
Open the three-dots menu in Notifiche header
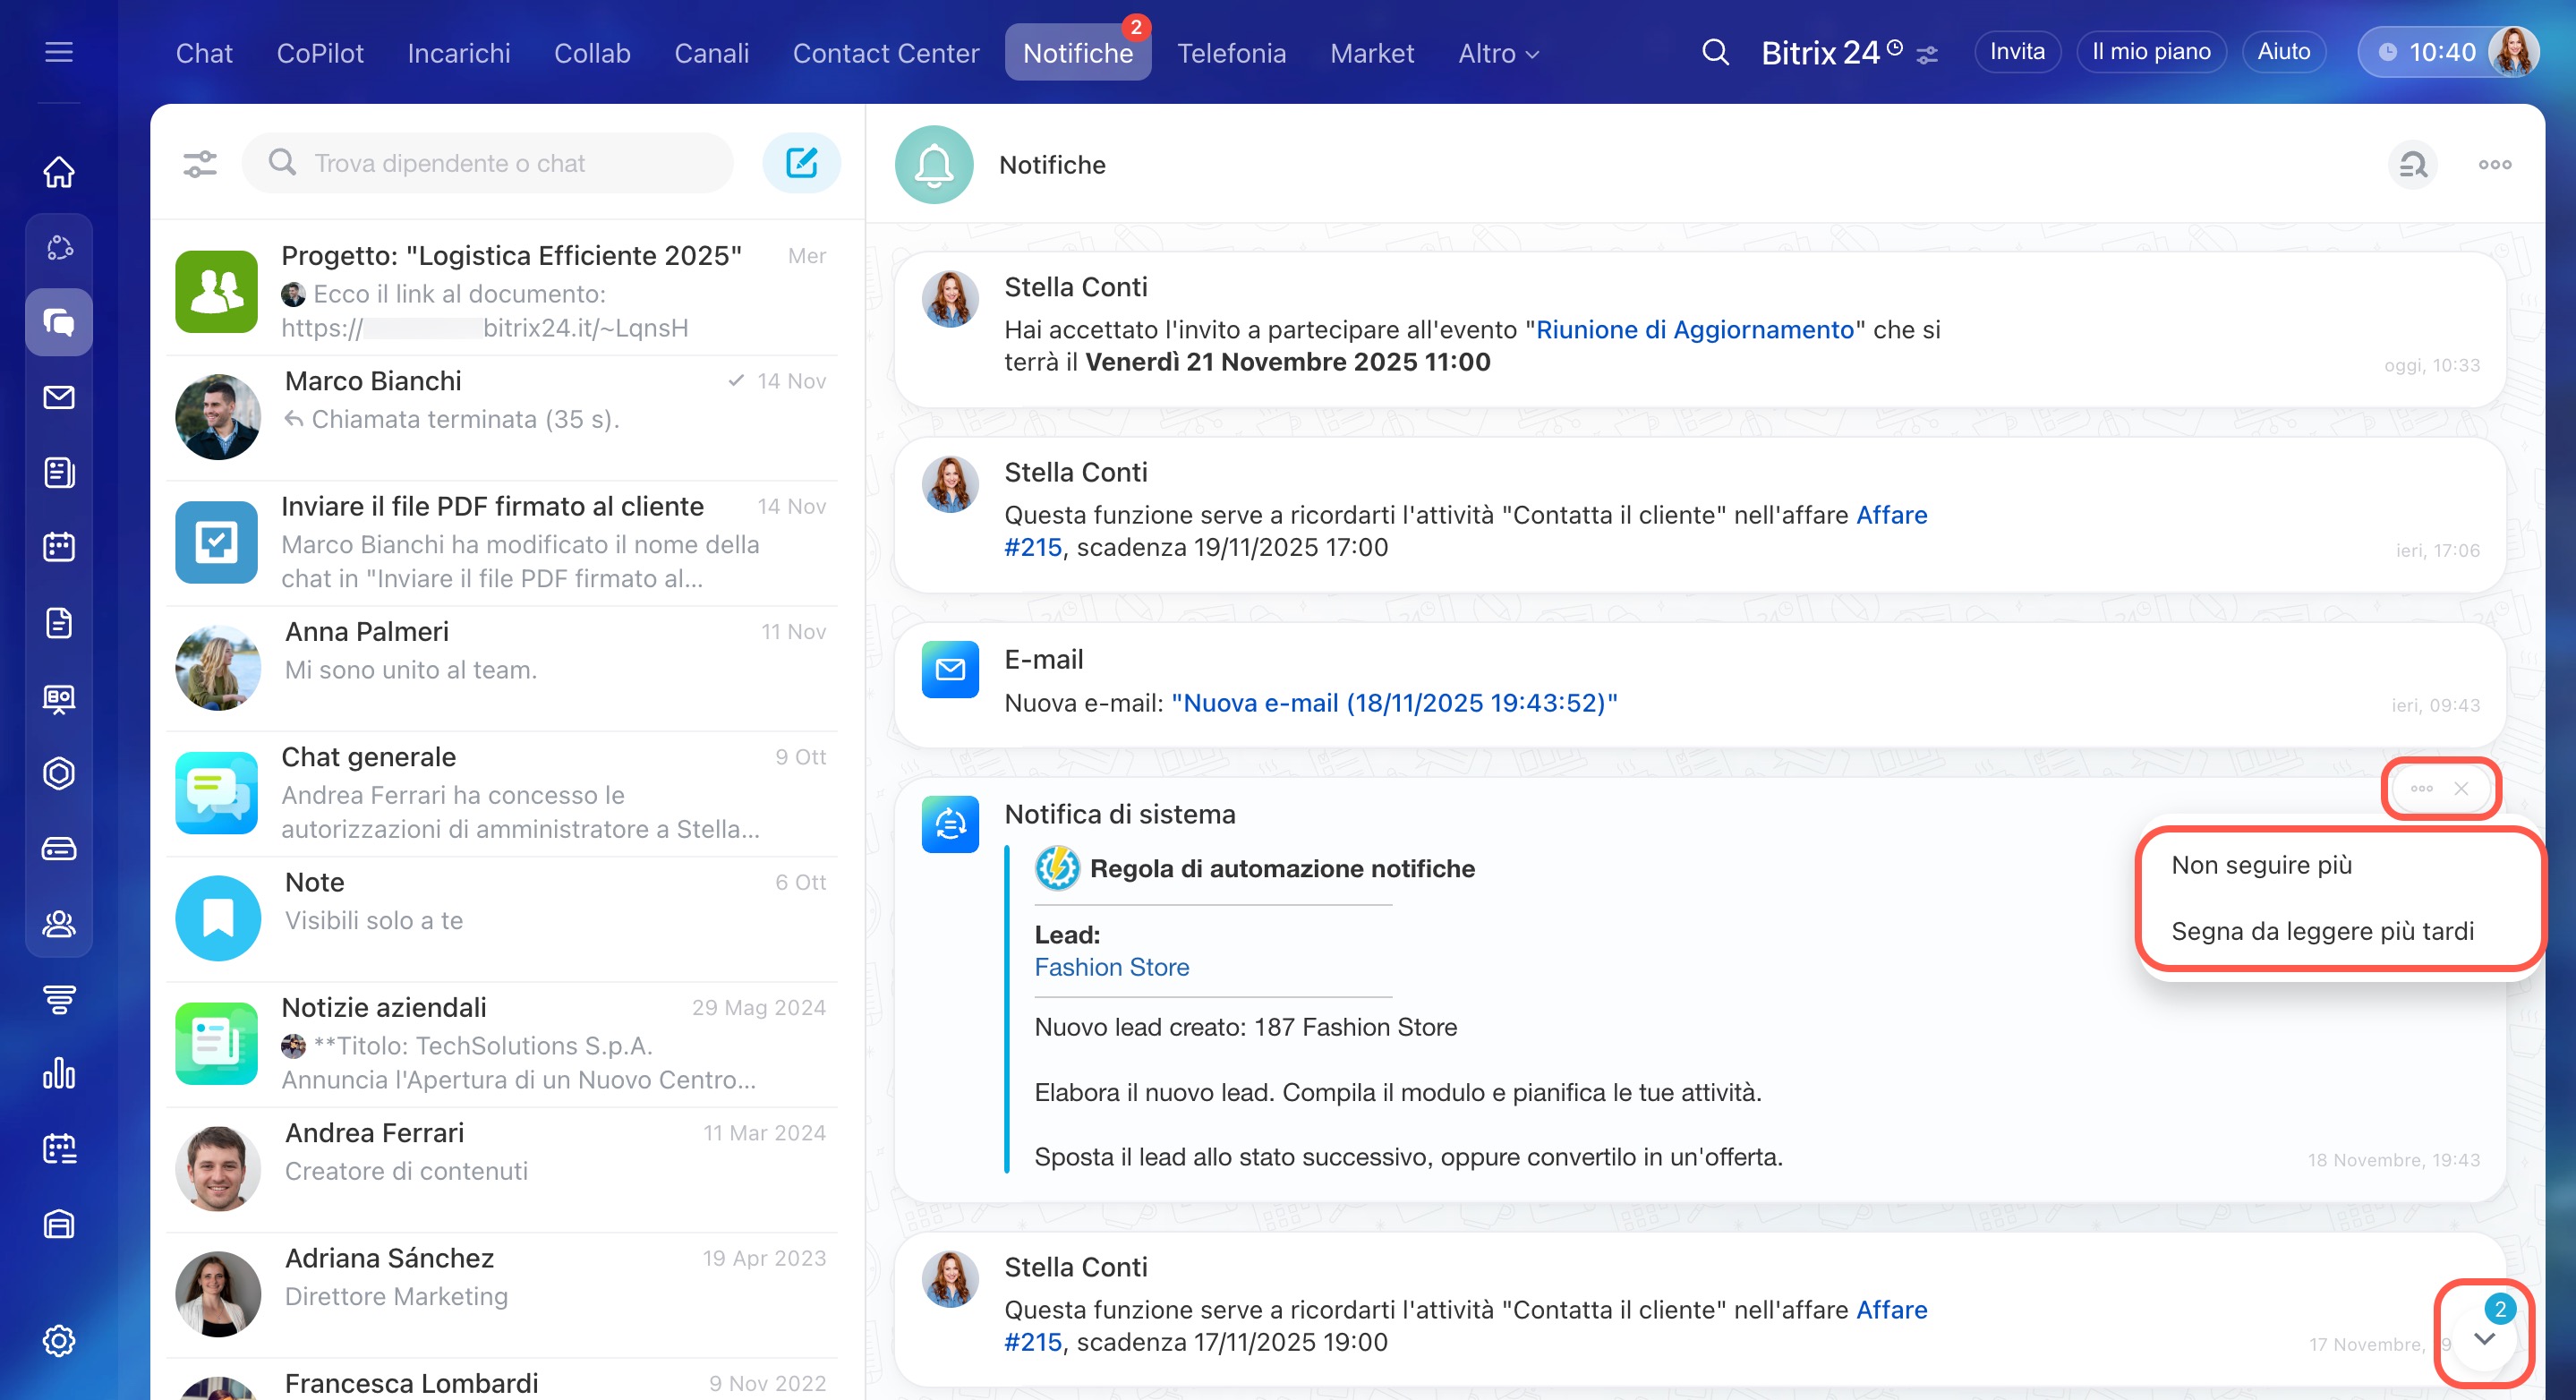coord(2494,165)
